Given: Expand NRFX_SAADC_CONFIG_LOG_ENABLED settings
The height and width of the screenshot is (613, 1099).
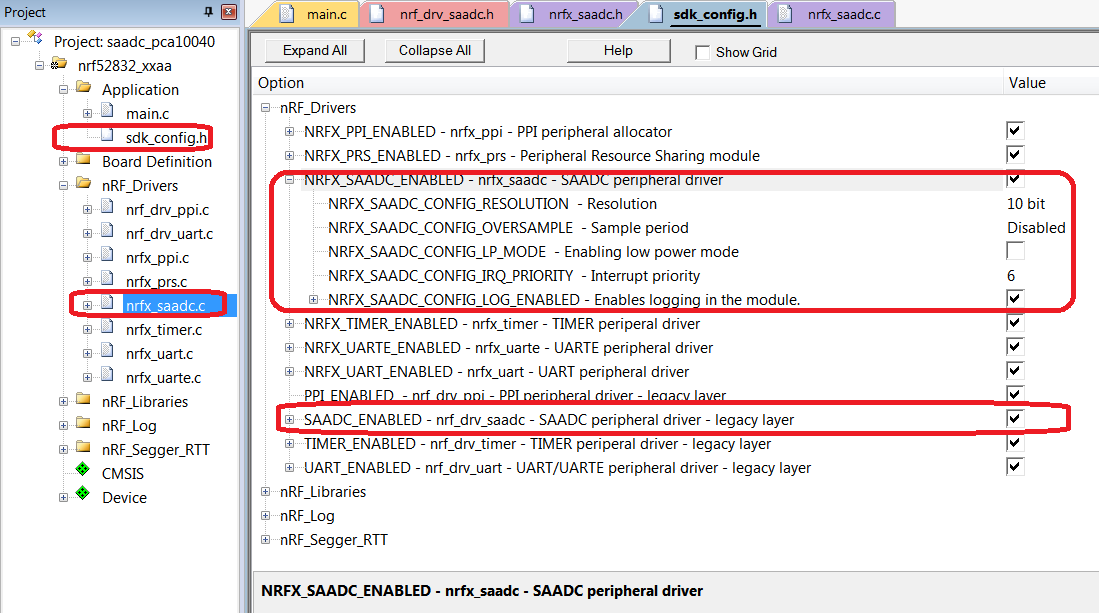Looking at the screenshot, I should click(x=313, y=299).
